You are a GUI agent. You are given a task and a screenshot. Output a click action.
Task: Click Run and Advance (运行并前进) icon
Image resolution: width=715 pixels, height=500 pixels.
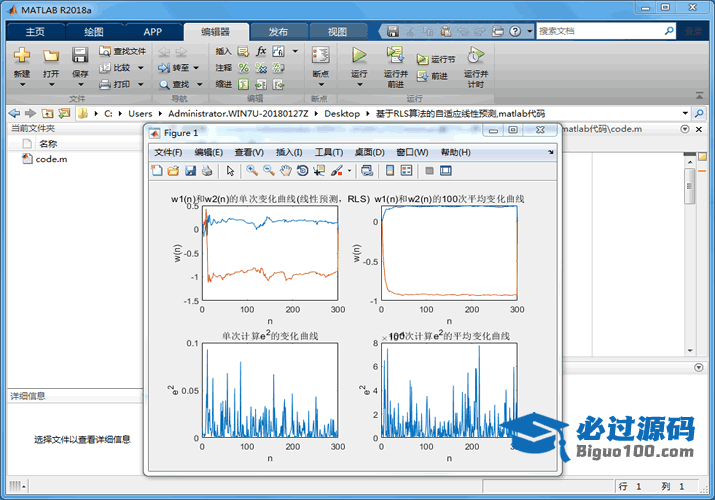point(395,55)
